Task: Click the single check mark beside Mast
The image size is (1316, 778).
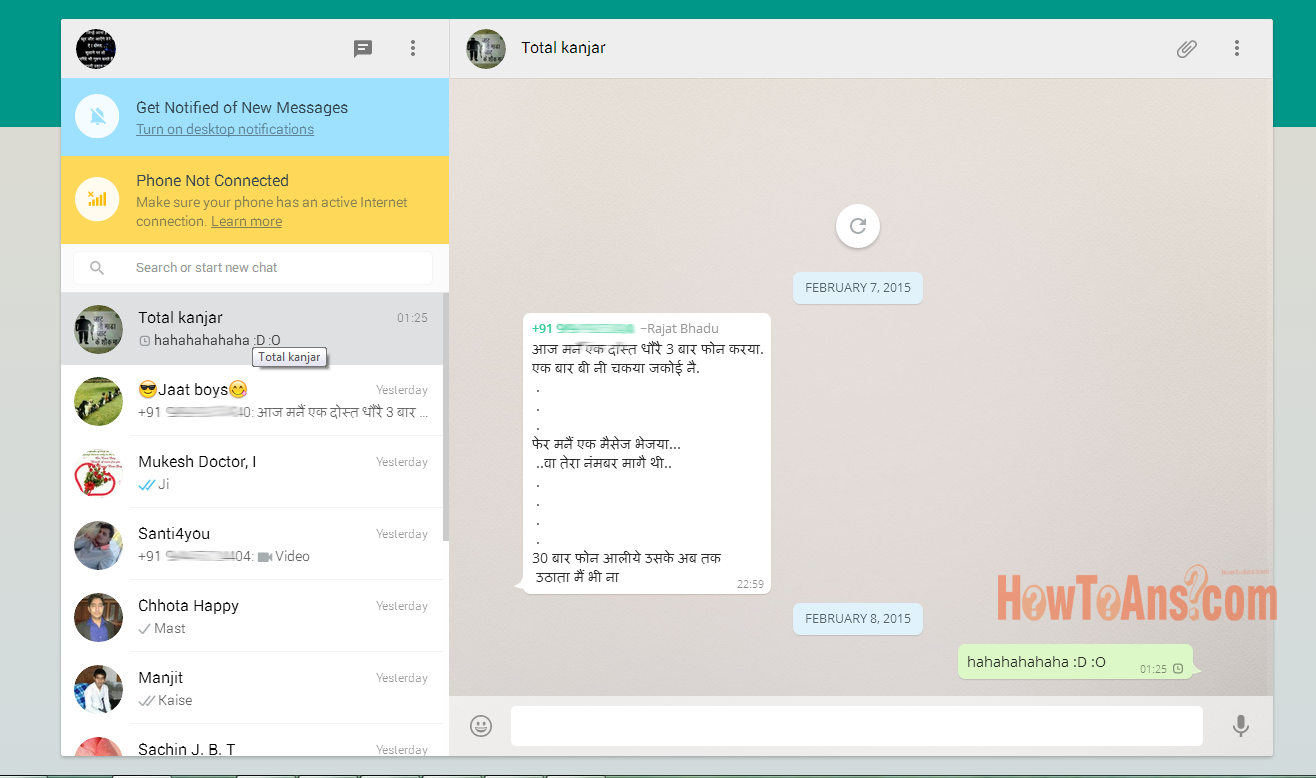Action: pyautogui.click(x=145, y=628)
